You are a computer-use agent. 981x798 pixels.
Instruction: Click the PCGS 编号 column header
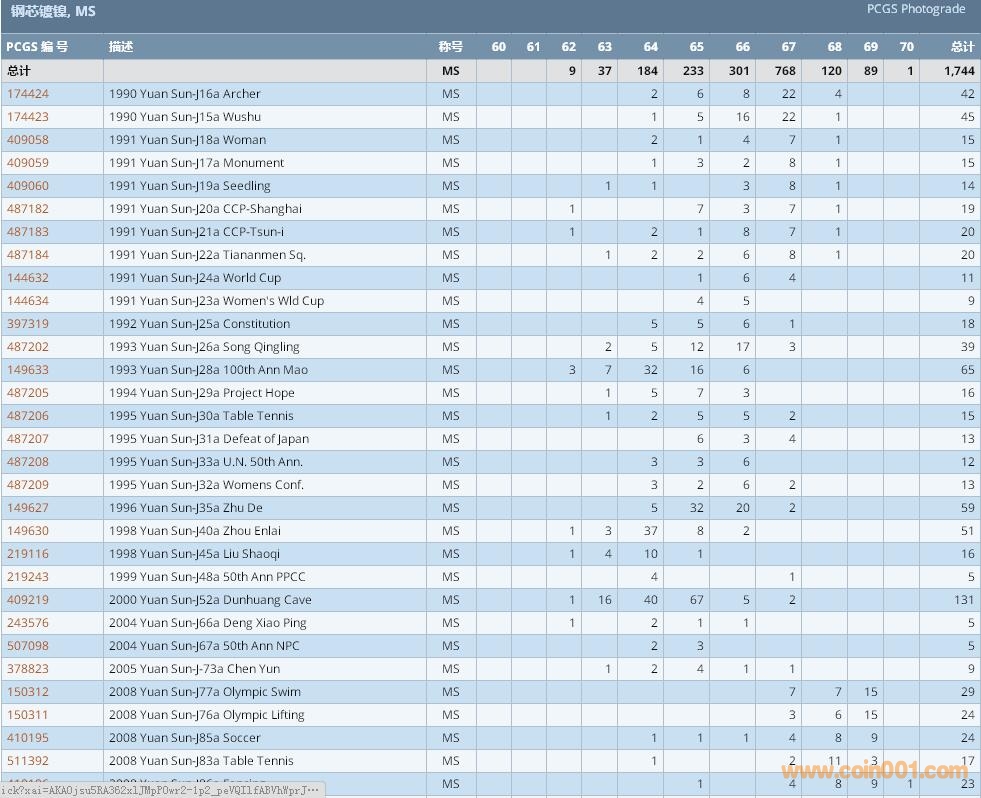pos(37,47)
